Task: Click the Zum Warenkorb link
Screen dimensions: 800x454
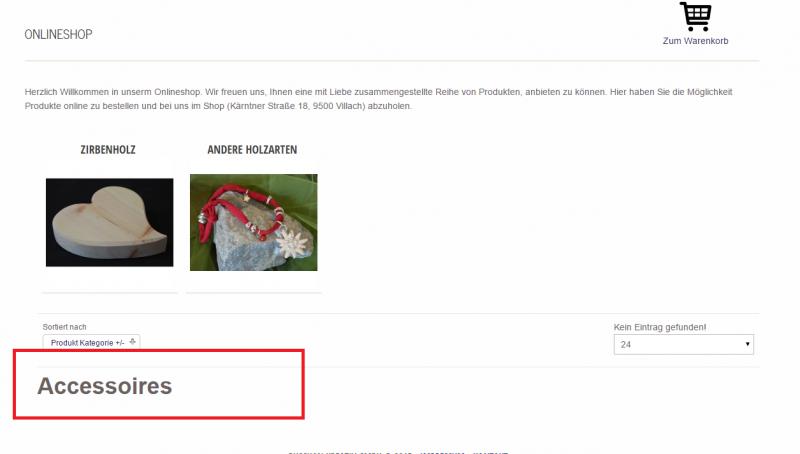Action: (x=695, y=41)
